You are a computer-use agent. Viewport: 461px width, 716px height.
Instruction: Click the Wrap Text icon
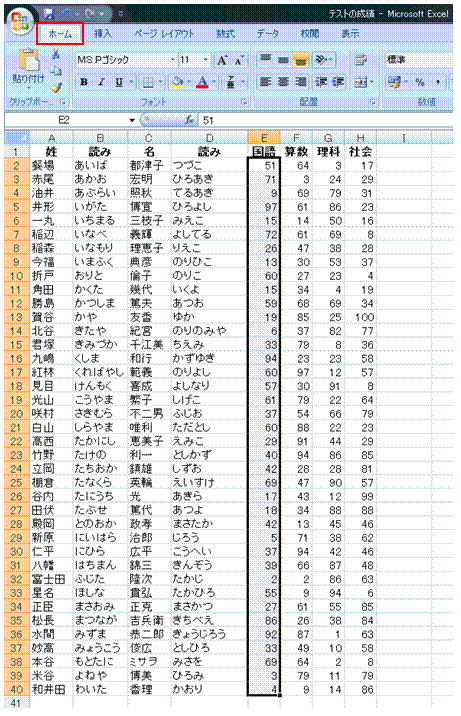click(361, 60)
